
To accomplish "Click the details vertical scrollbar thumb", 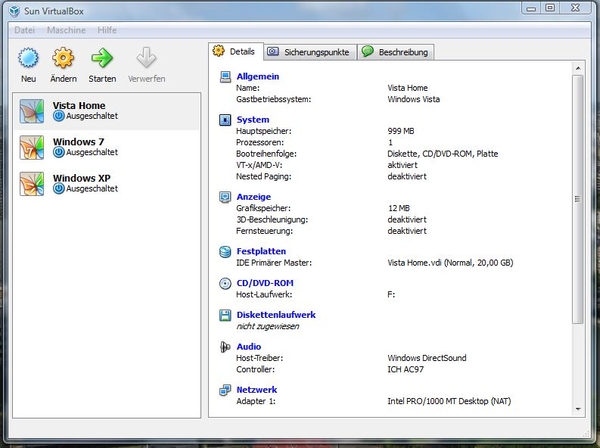I will tap(578, 199).
